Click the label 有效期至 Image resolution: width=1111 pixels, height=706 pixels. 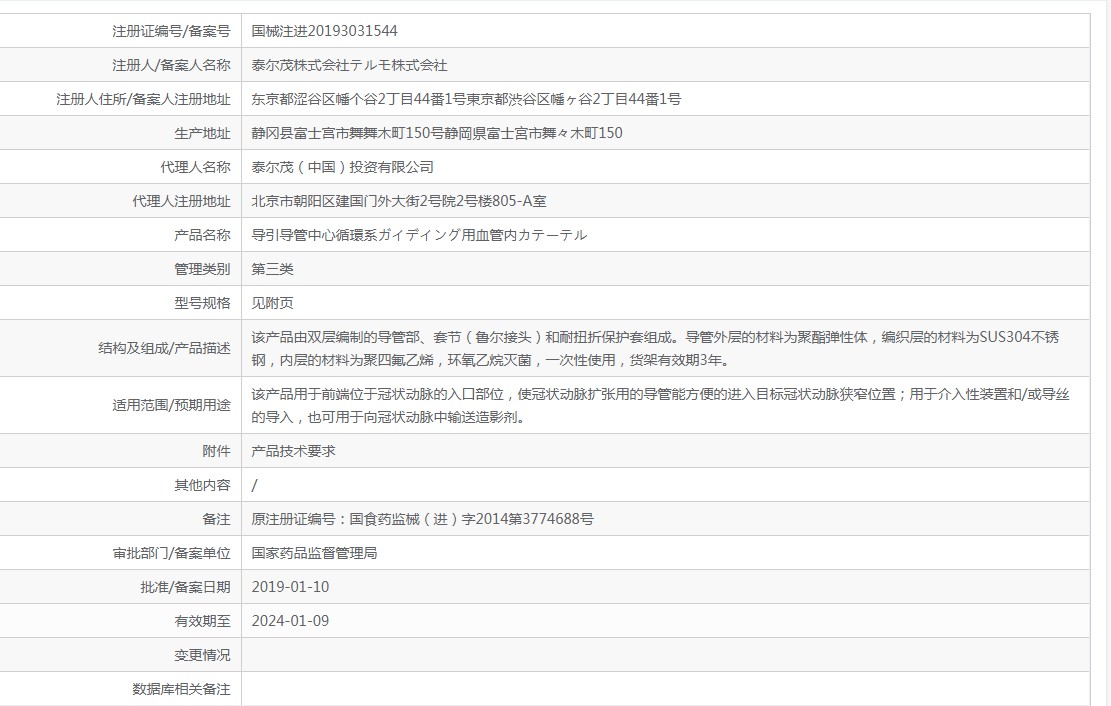click(x=203, y=621)
